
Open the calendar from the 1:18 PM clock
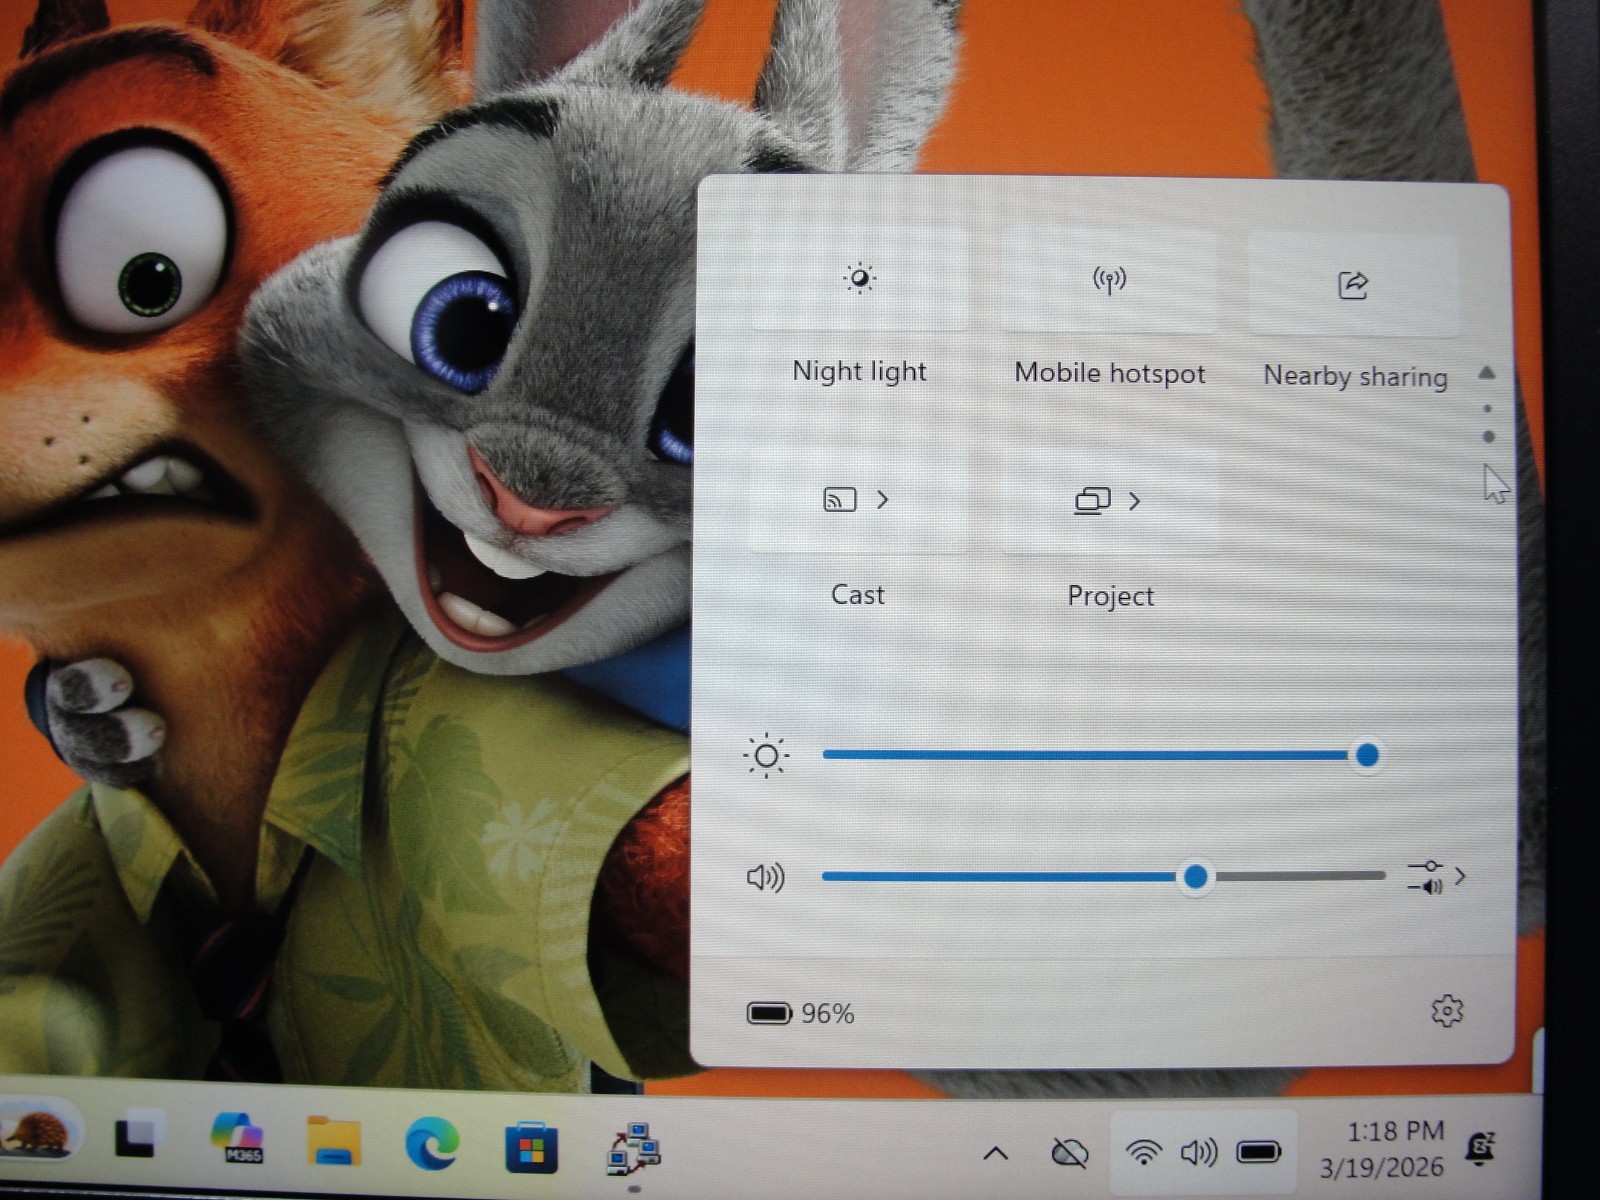tap(1382, 1149)
